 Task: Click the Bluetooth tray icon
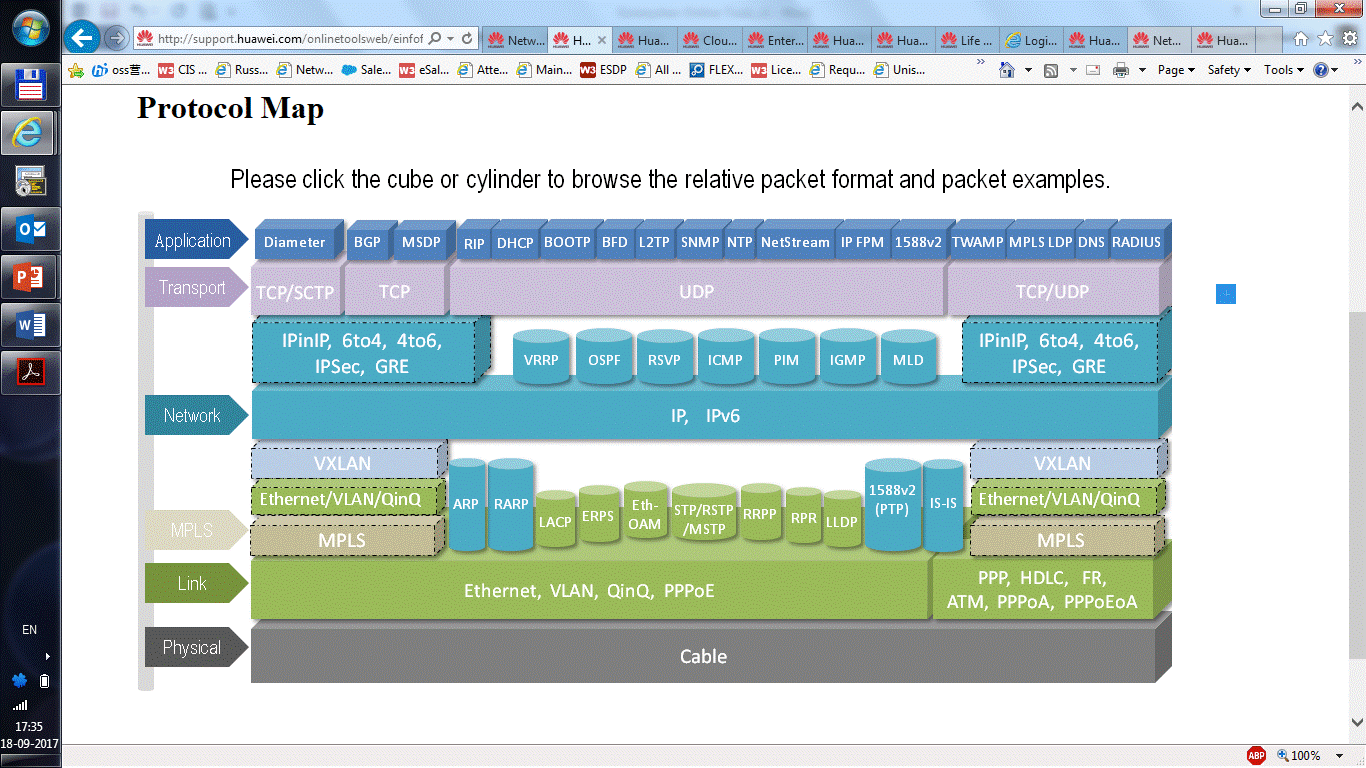tap(18, 681)
